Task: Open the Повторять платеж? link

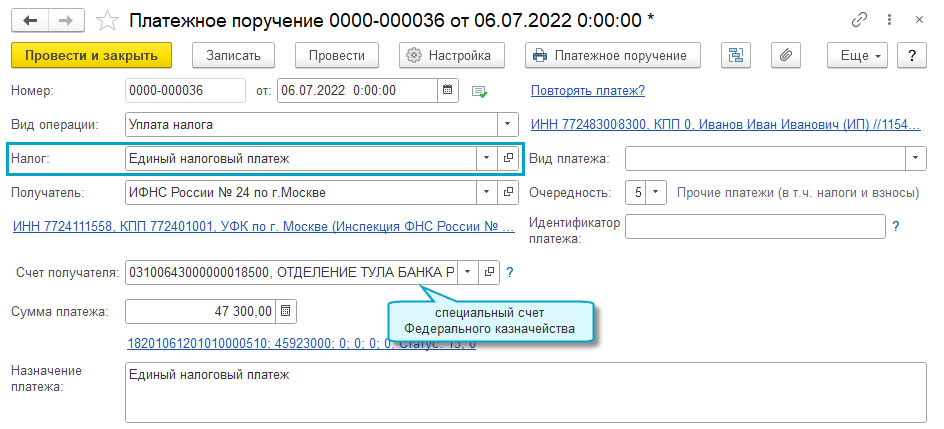Action: pyautogui.click(x=588, y=91)
